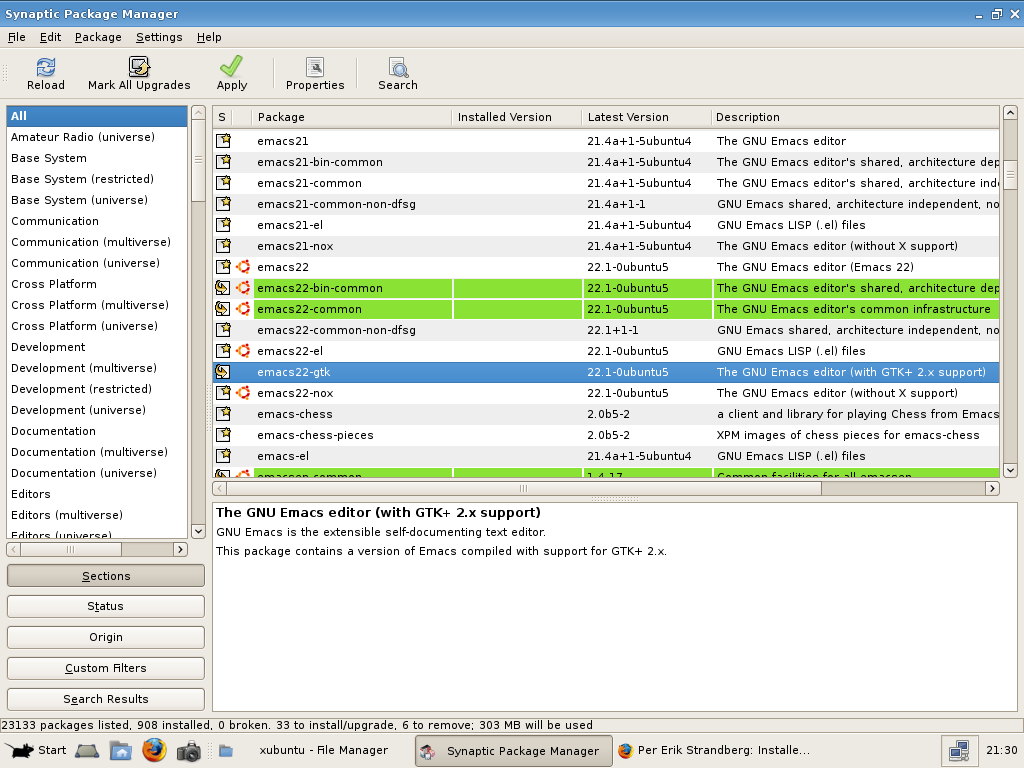Click sections list horizontal scrollbar thumb
Screen dimensions: 1024x768
click(x=71, y=549)
